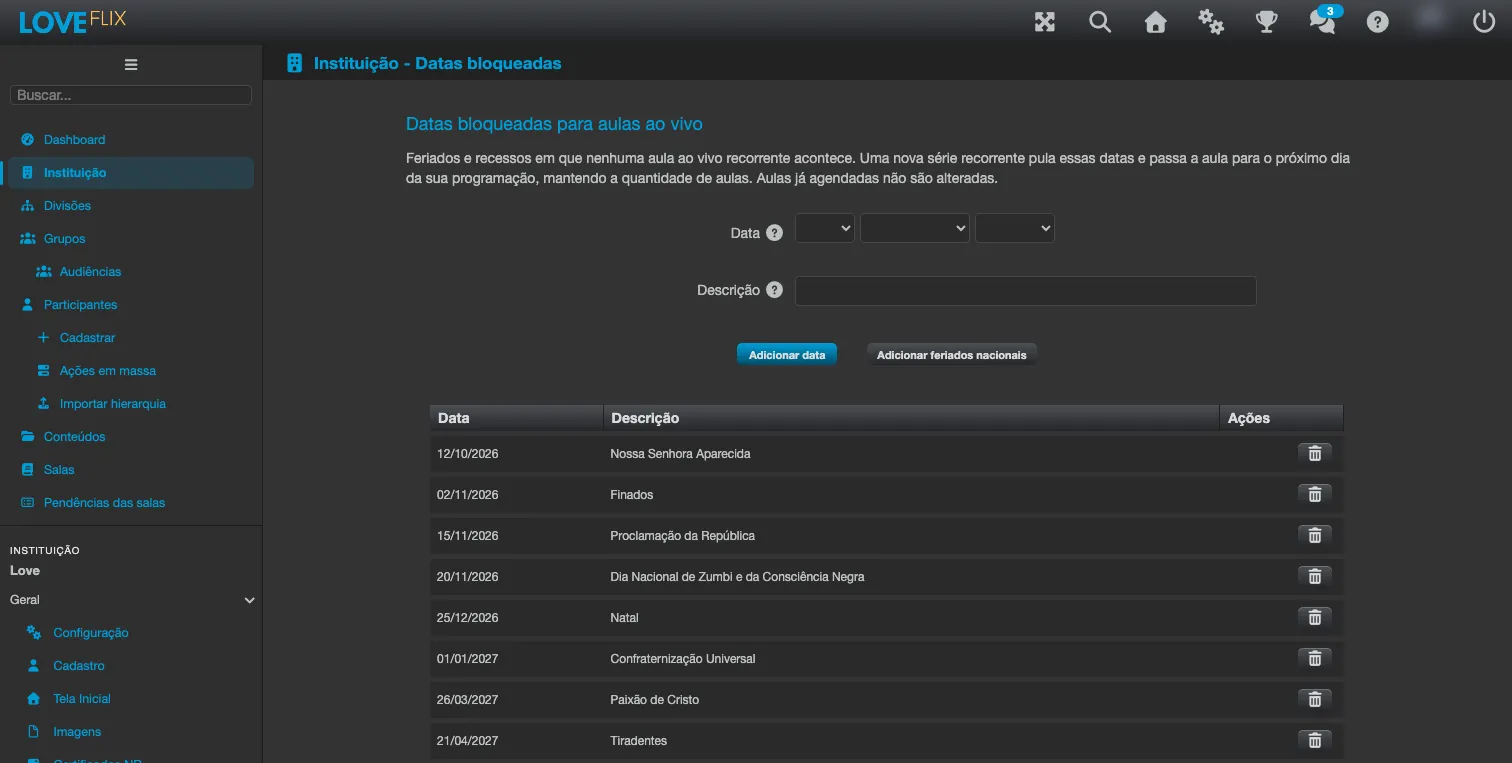1512x763 pixels.
Task: Open the day dropdown of Data field
Action: 825,228
